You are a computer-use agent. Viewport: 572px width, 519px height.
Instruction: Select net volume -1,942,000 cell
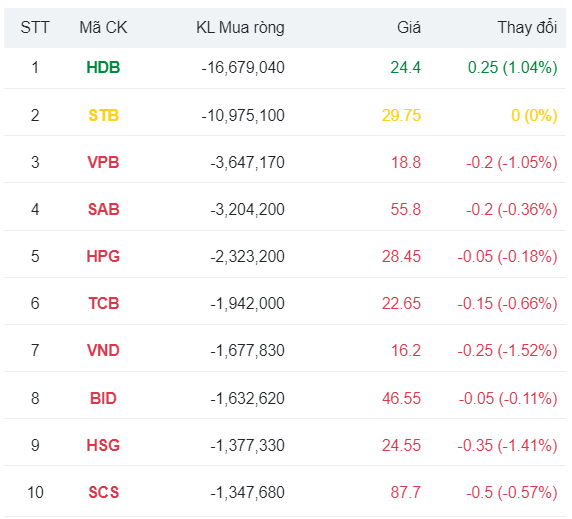tap(247, 304)
